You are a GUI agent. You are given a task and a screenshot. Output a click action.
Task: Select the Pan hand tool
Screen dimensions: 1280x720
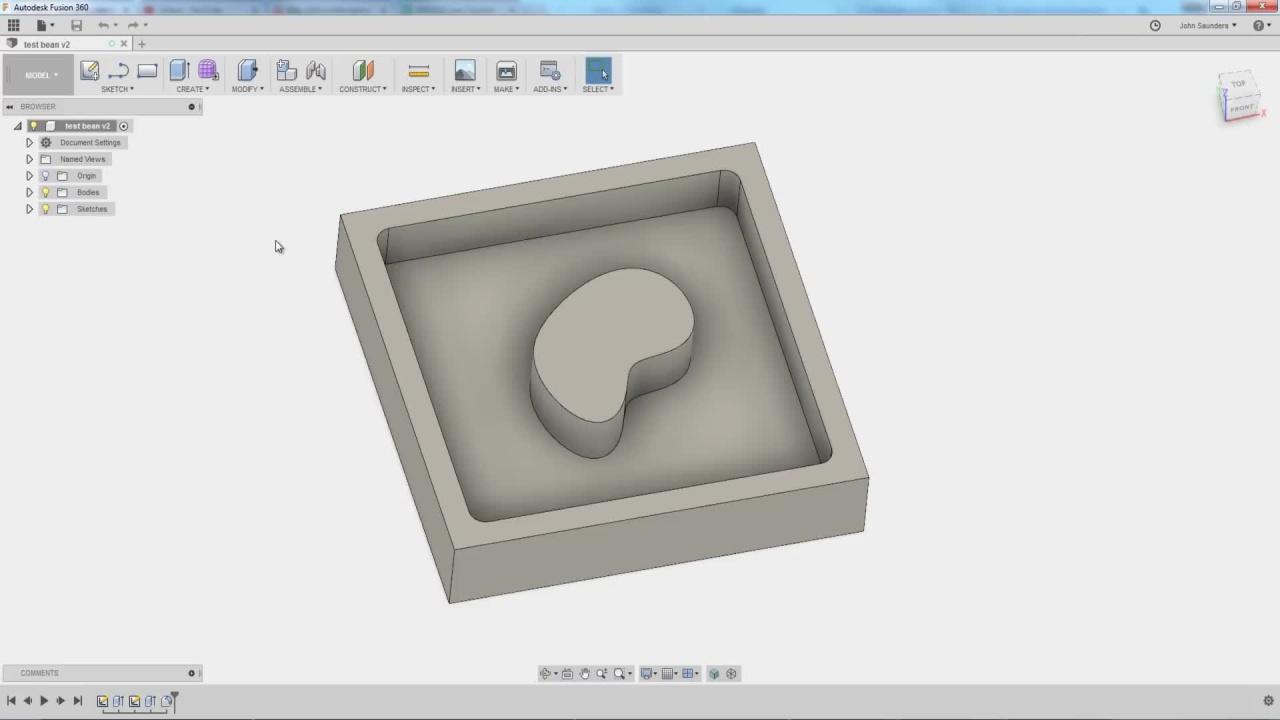(x=585, y=674)
